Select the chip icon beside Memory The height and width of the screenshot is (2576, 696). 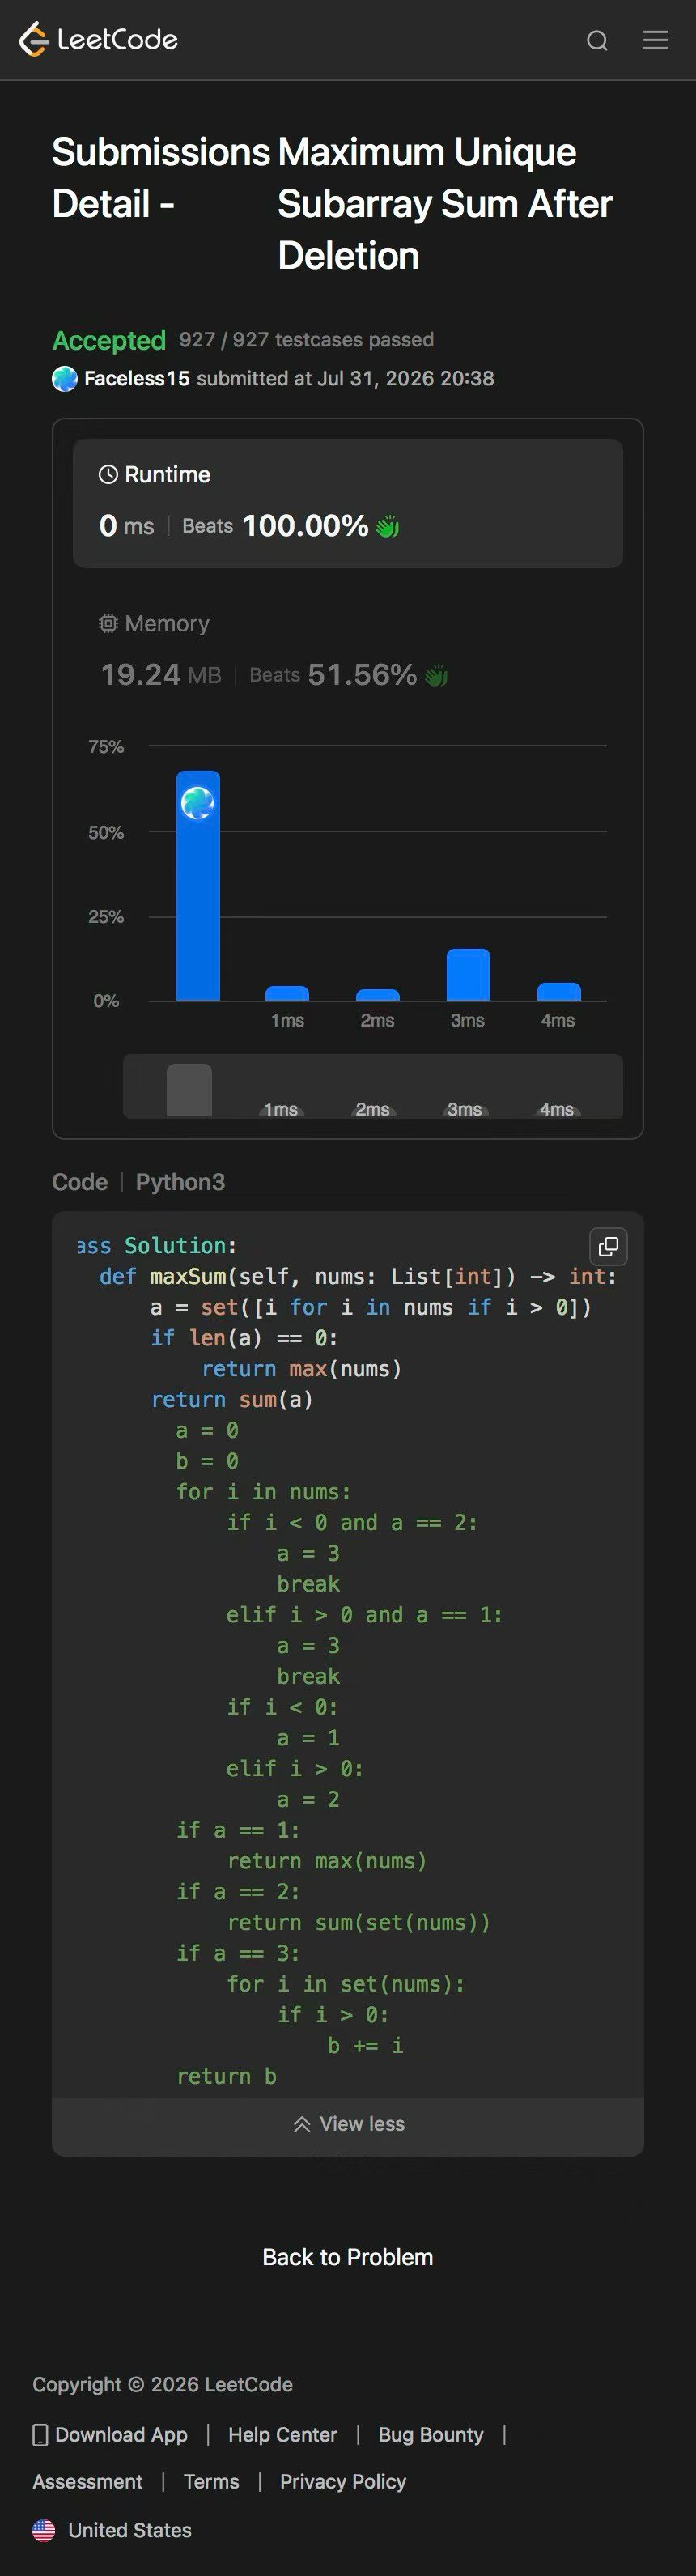pyautogui.click(x=108, y=624)
